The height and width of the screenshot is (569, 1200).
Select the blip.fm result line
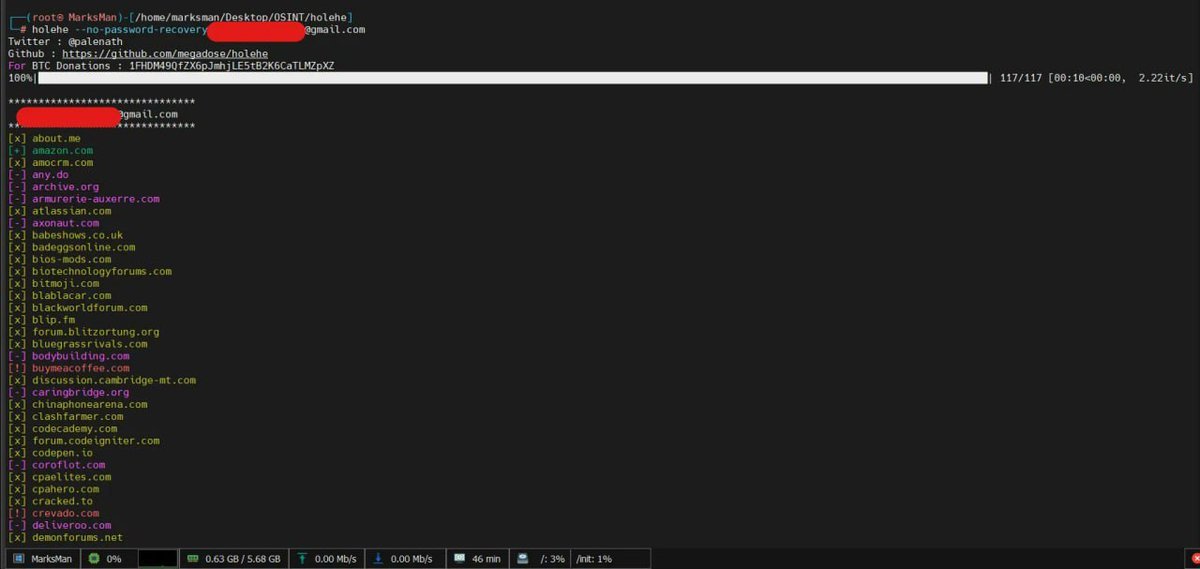pyautogui.click(x=41, y=320)
